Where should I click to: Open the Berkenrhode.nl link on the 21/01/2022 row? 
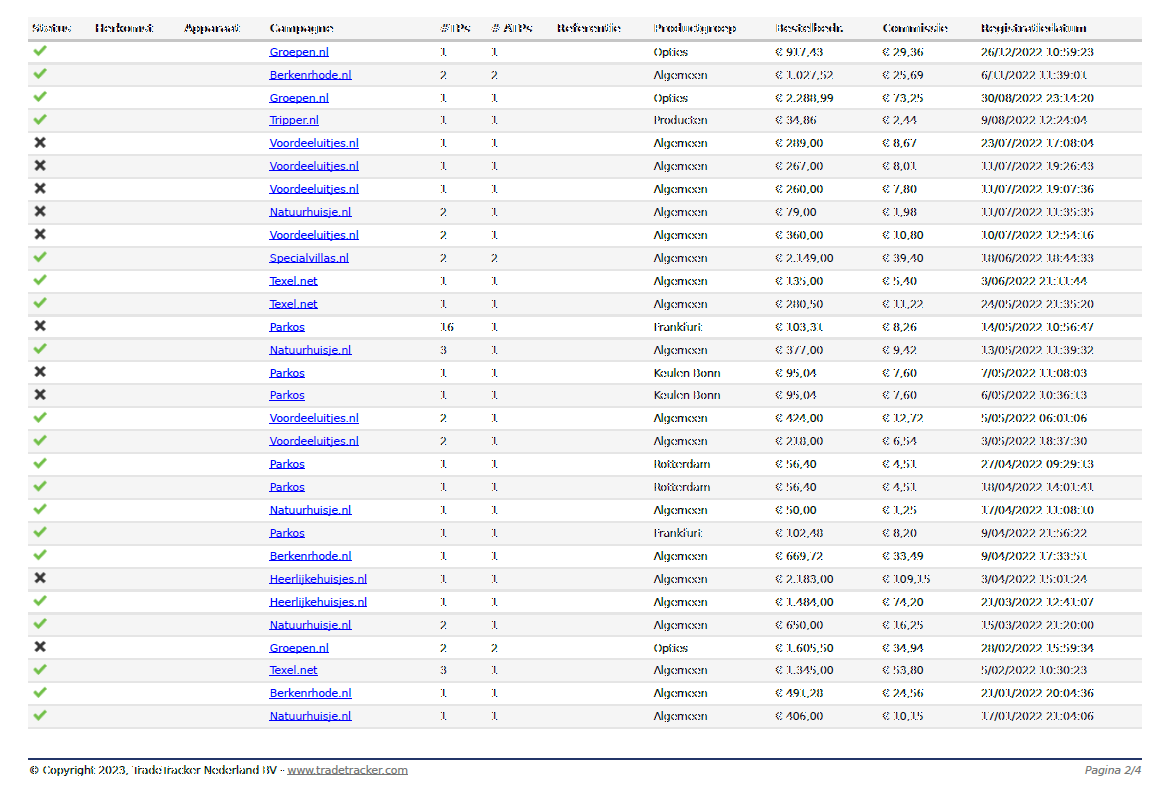click(x=310, y=693)
